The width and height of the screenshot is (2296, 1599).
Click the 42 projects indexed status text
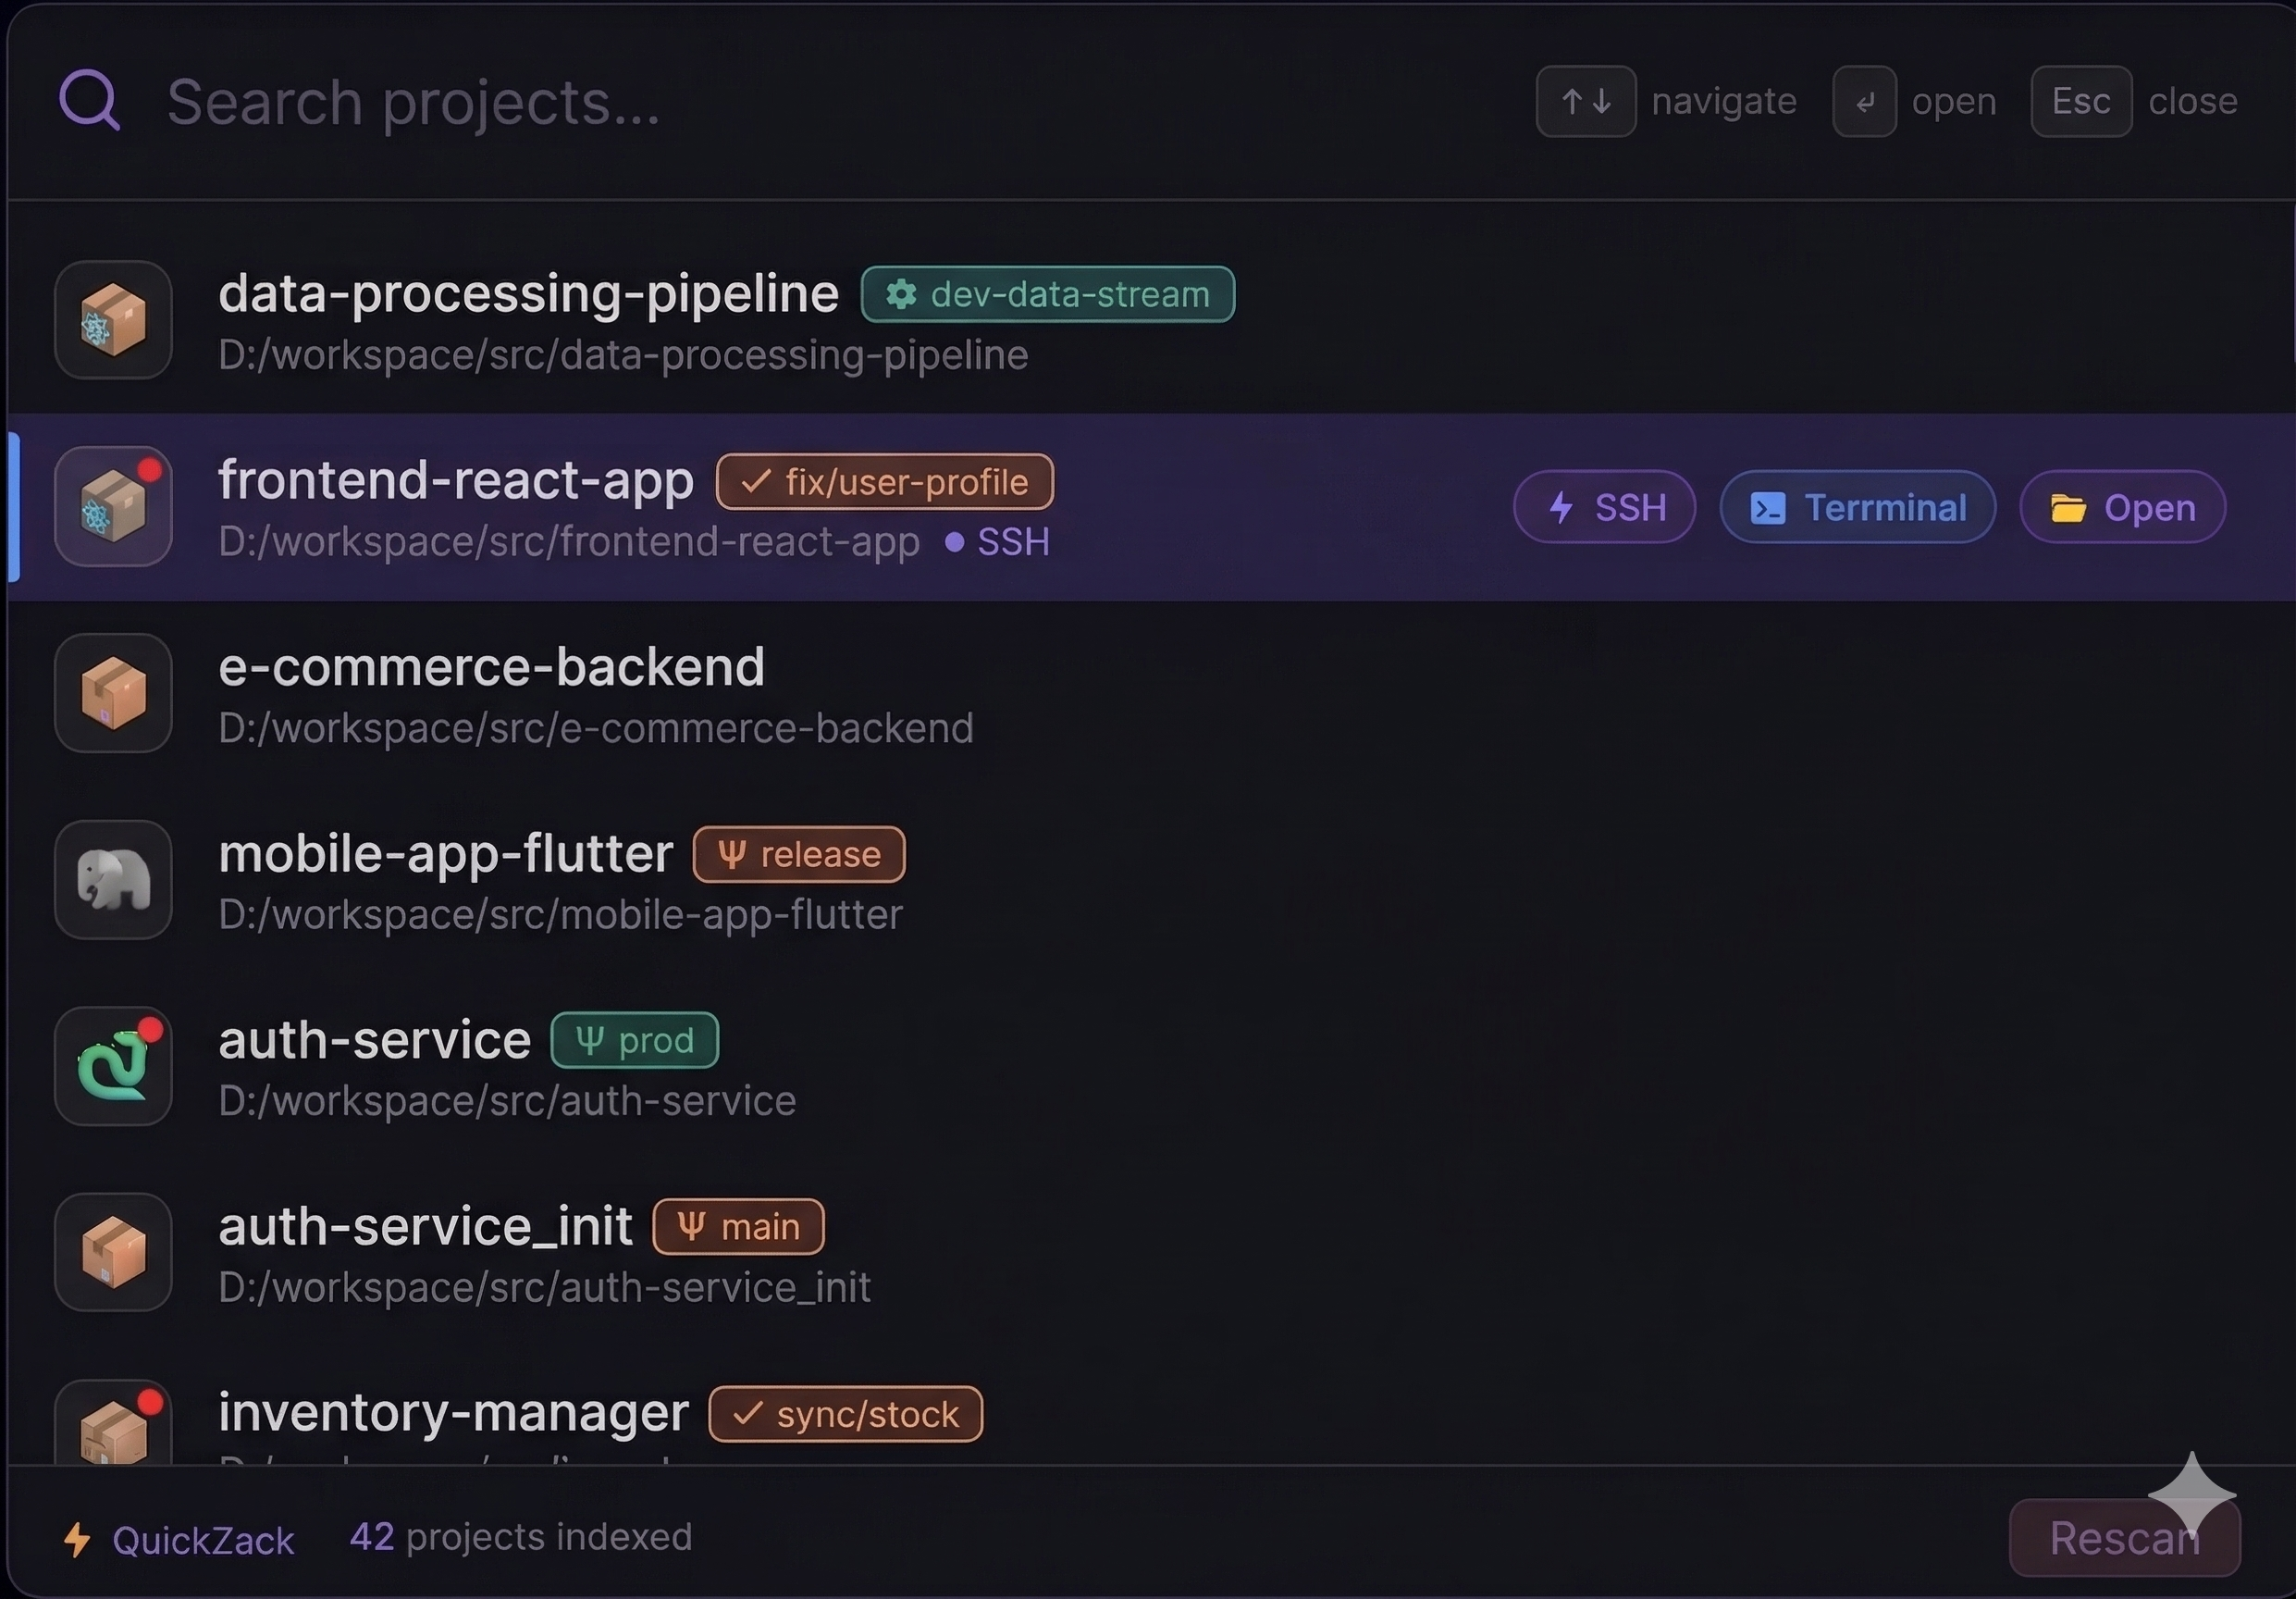point(521,1537)
